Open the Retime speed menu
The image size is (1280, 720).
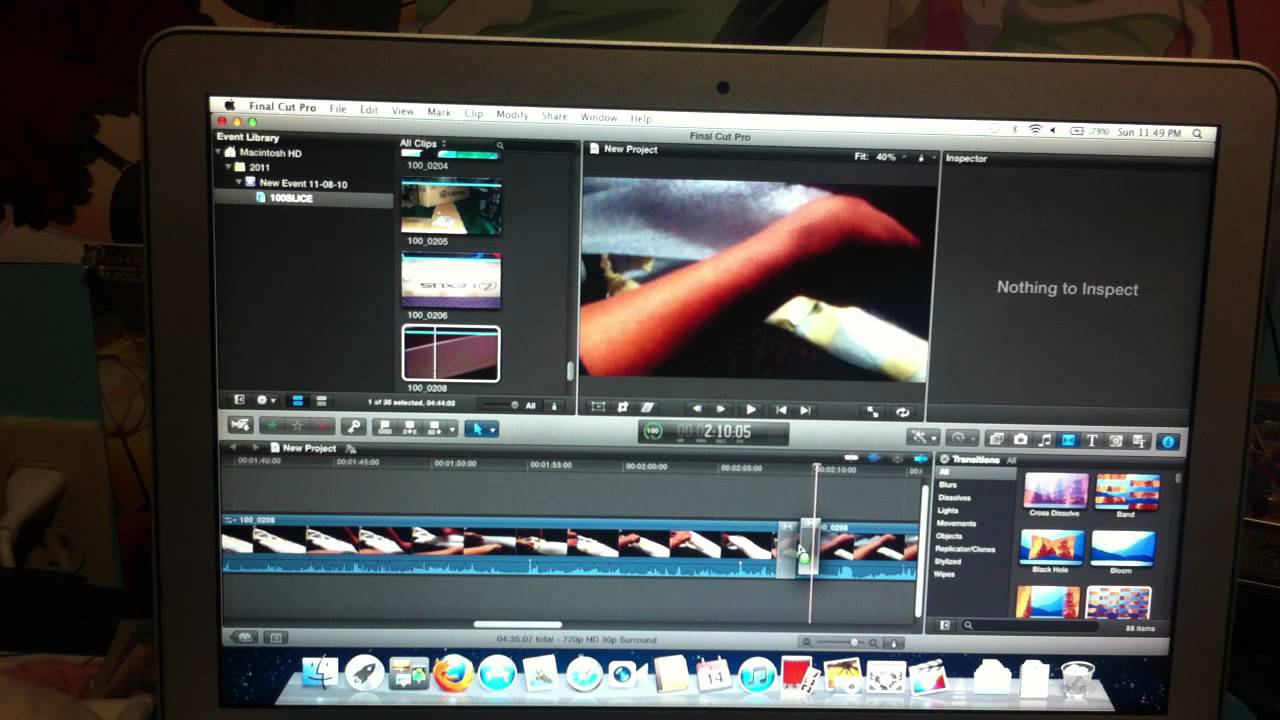[x=962, y=438]
